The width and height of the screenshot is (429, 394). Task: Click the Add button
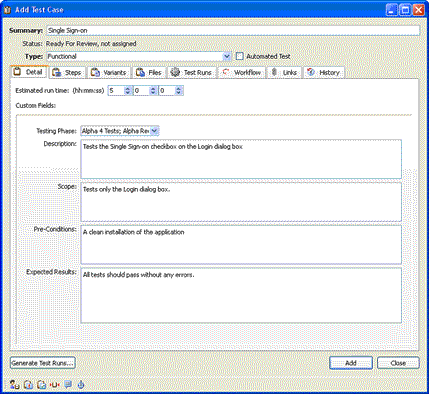[x=351, y=363]
